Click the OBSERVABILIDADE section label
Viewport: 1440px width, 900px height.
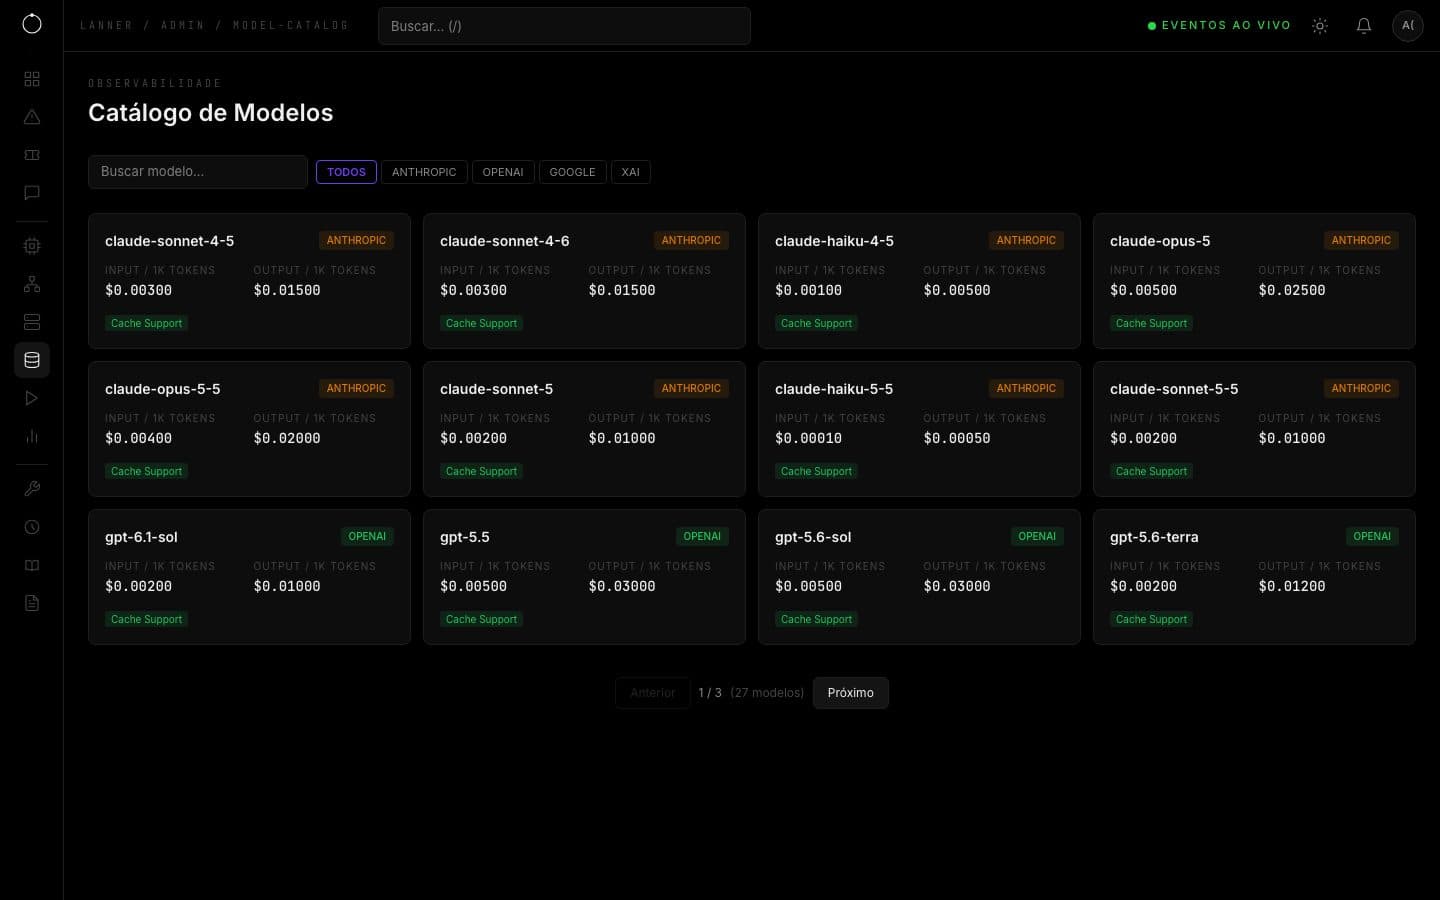point(155,83)
